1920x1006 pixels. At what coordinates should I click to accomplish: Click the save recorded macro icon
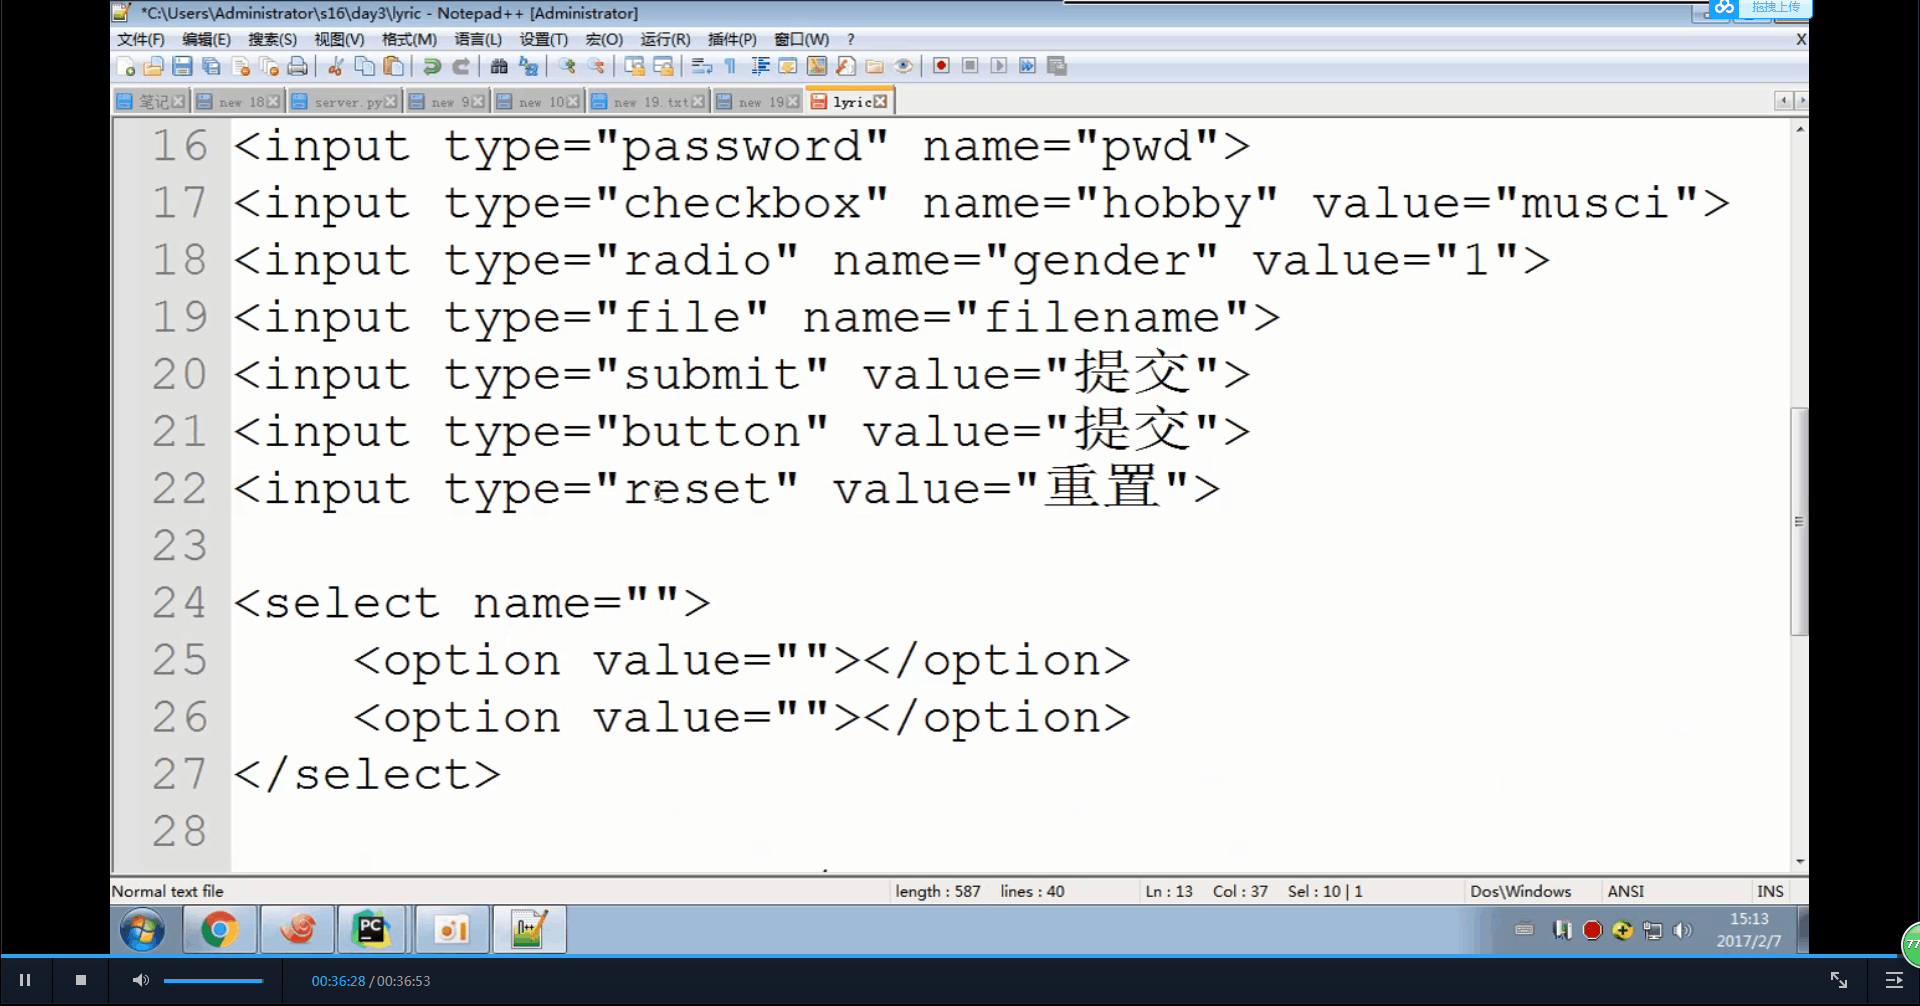click(1057, 66)
